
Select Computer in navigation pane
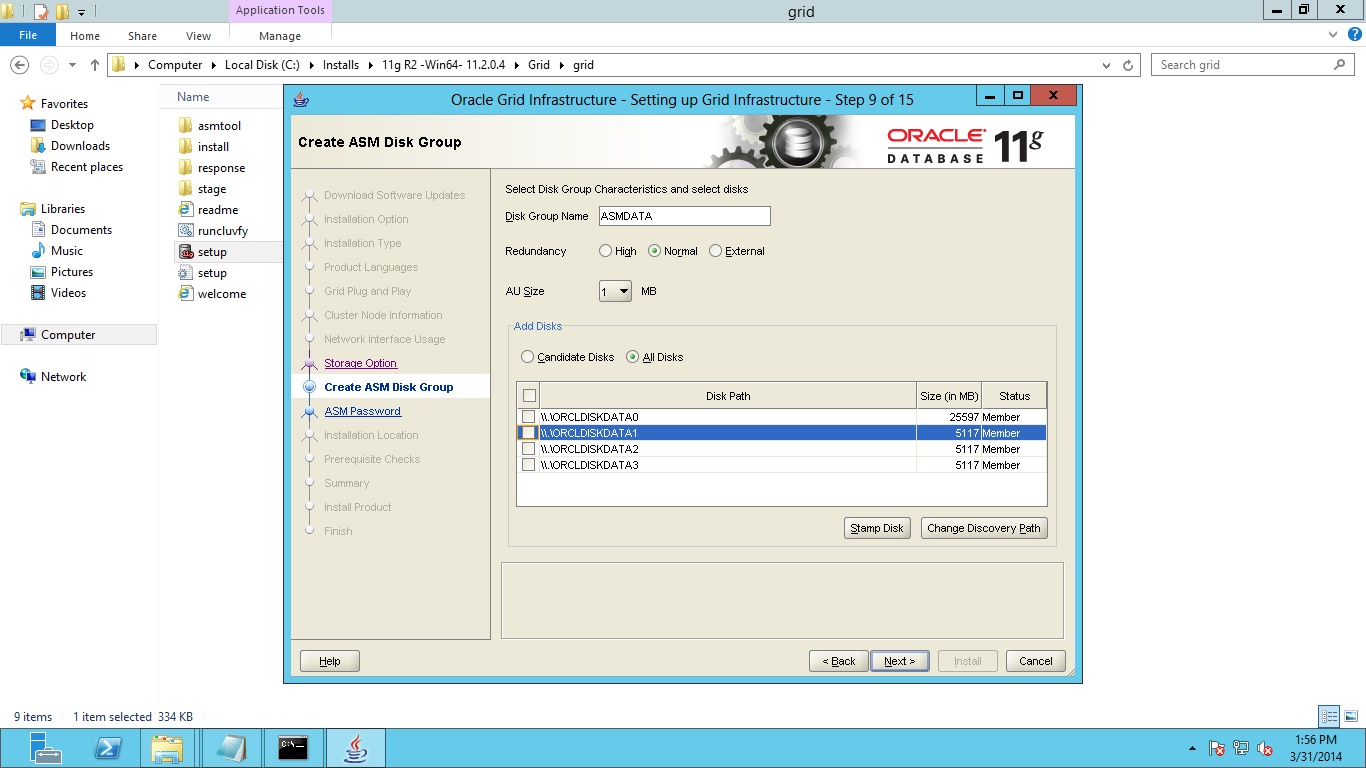pyautogui.click(x=68, y=335)
